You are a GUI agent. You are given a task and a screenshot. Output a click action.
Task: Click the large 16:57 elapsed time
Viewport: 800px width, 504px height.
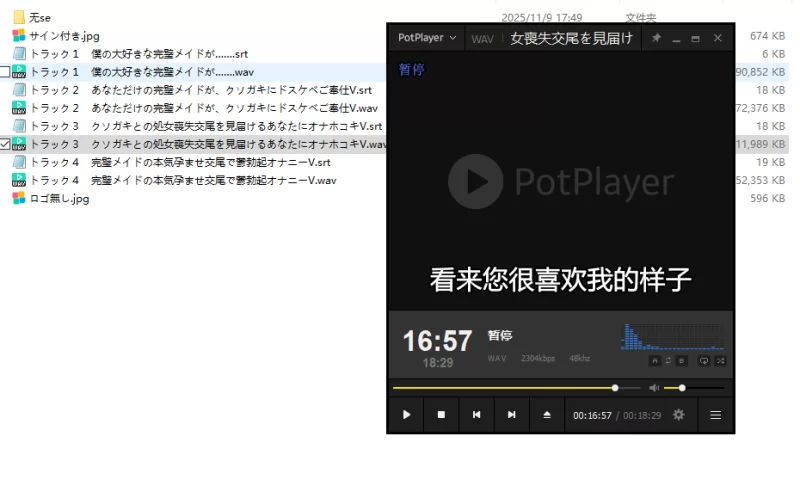[437, 341]
